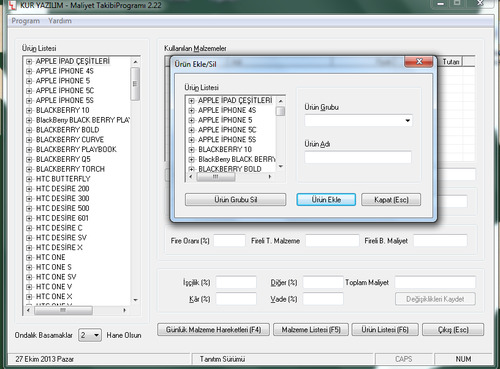Select HTC DESİRE SV item
This screenshot has height=369, width=500.
pos(61,238)
